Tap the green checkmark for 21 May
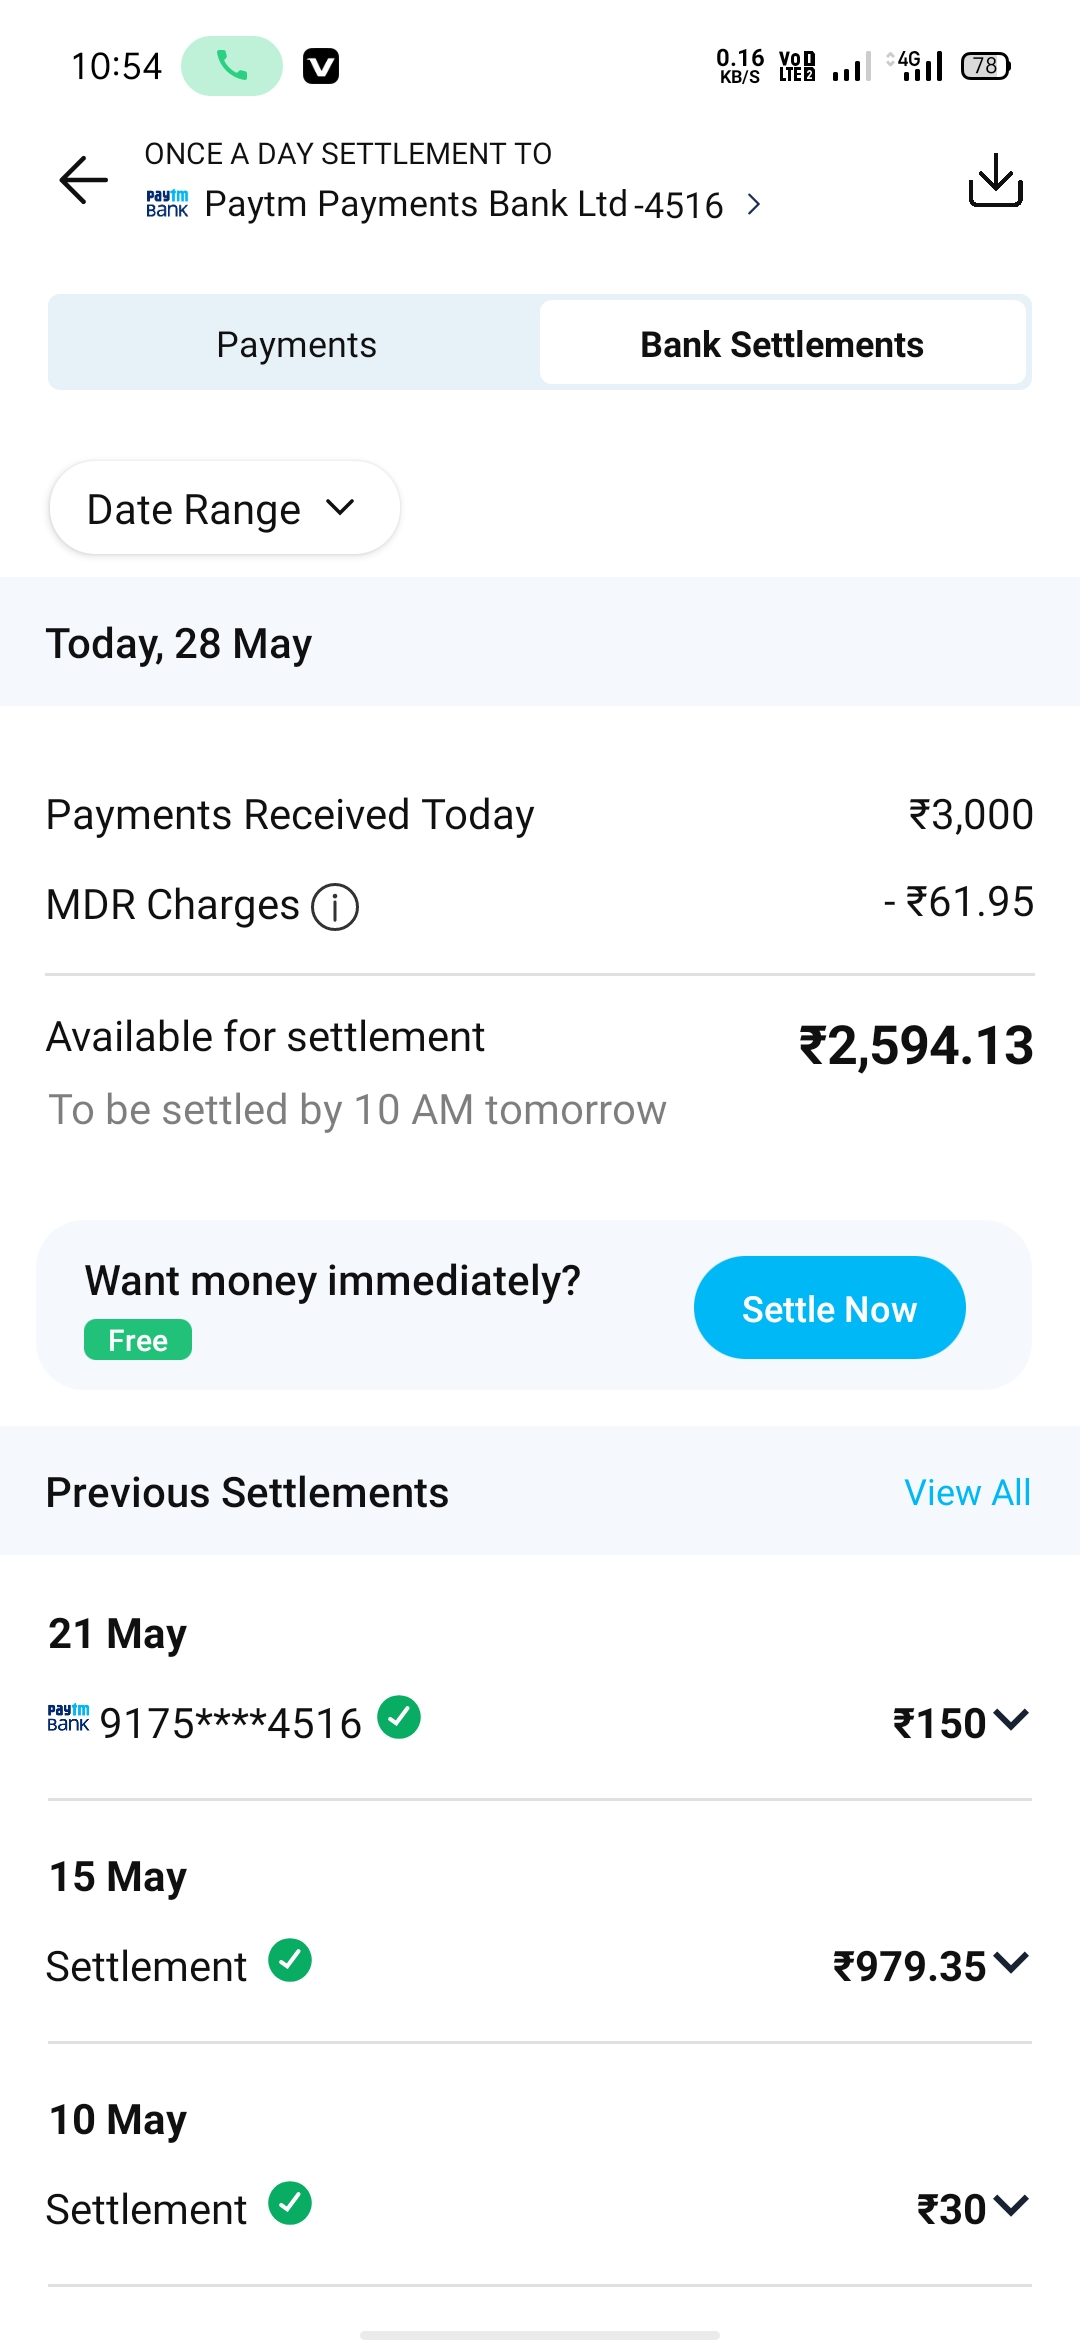The width and height of the screenshot is (1080, 2340). coord(399,1718)
